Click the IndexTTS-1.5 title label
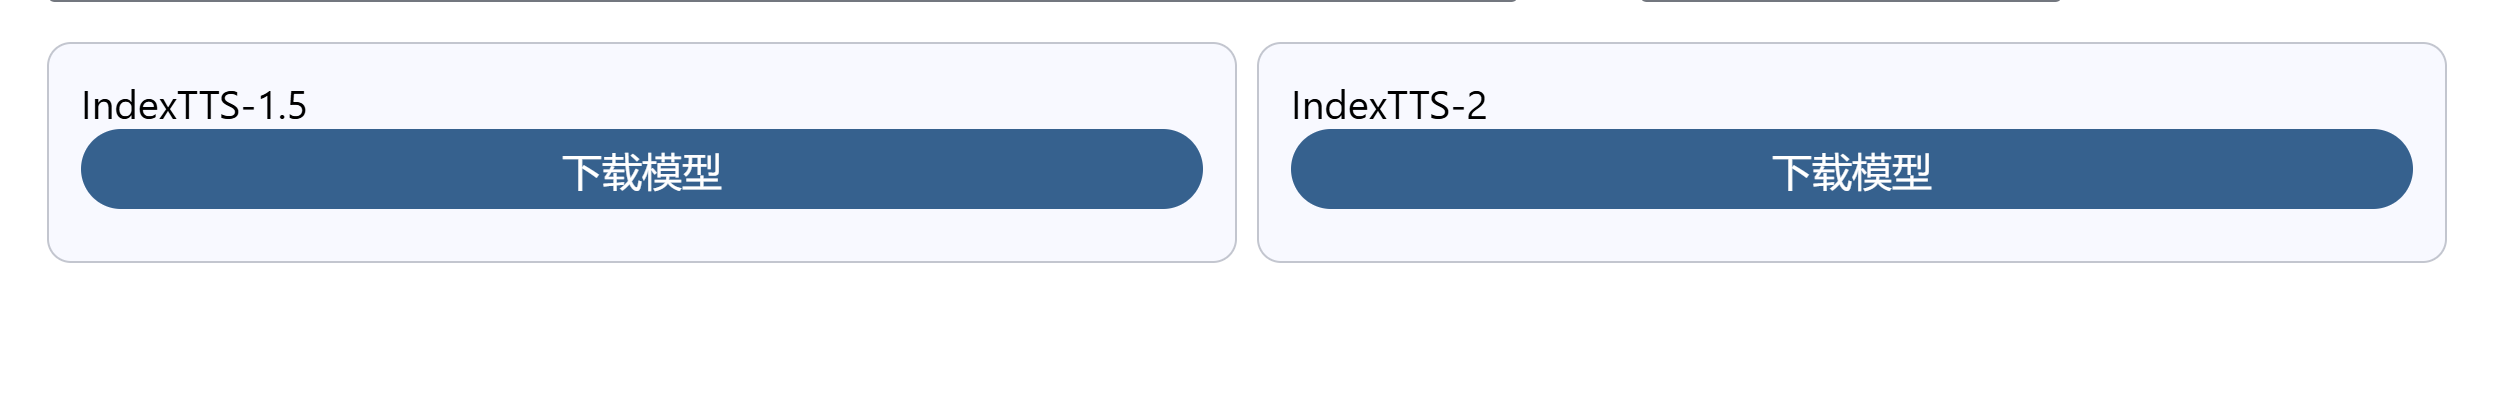Viewport: 2500px width, 401px height. coord(194,106)
